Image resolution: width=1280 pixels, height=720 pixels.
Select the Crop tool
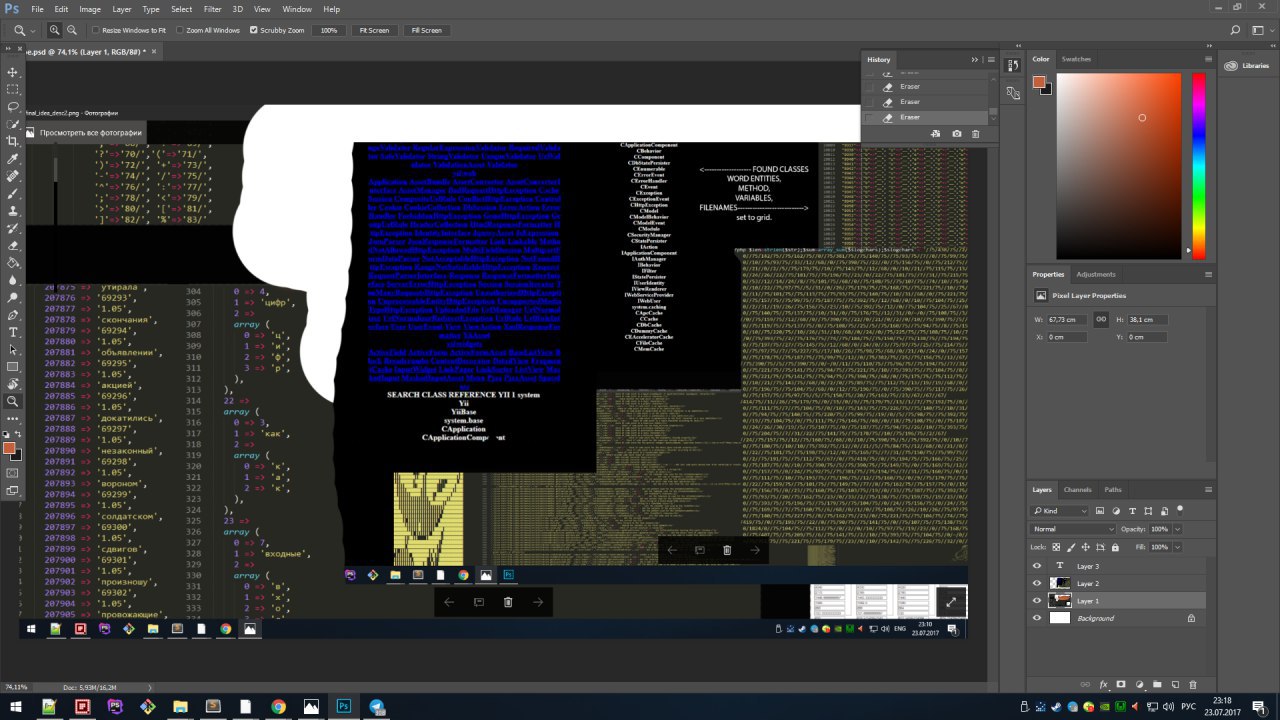click(13, 141)
